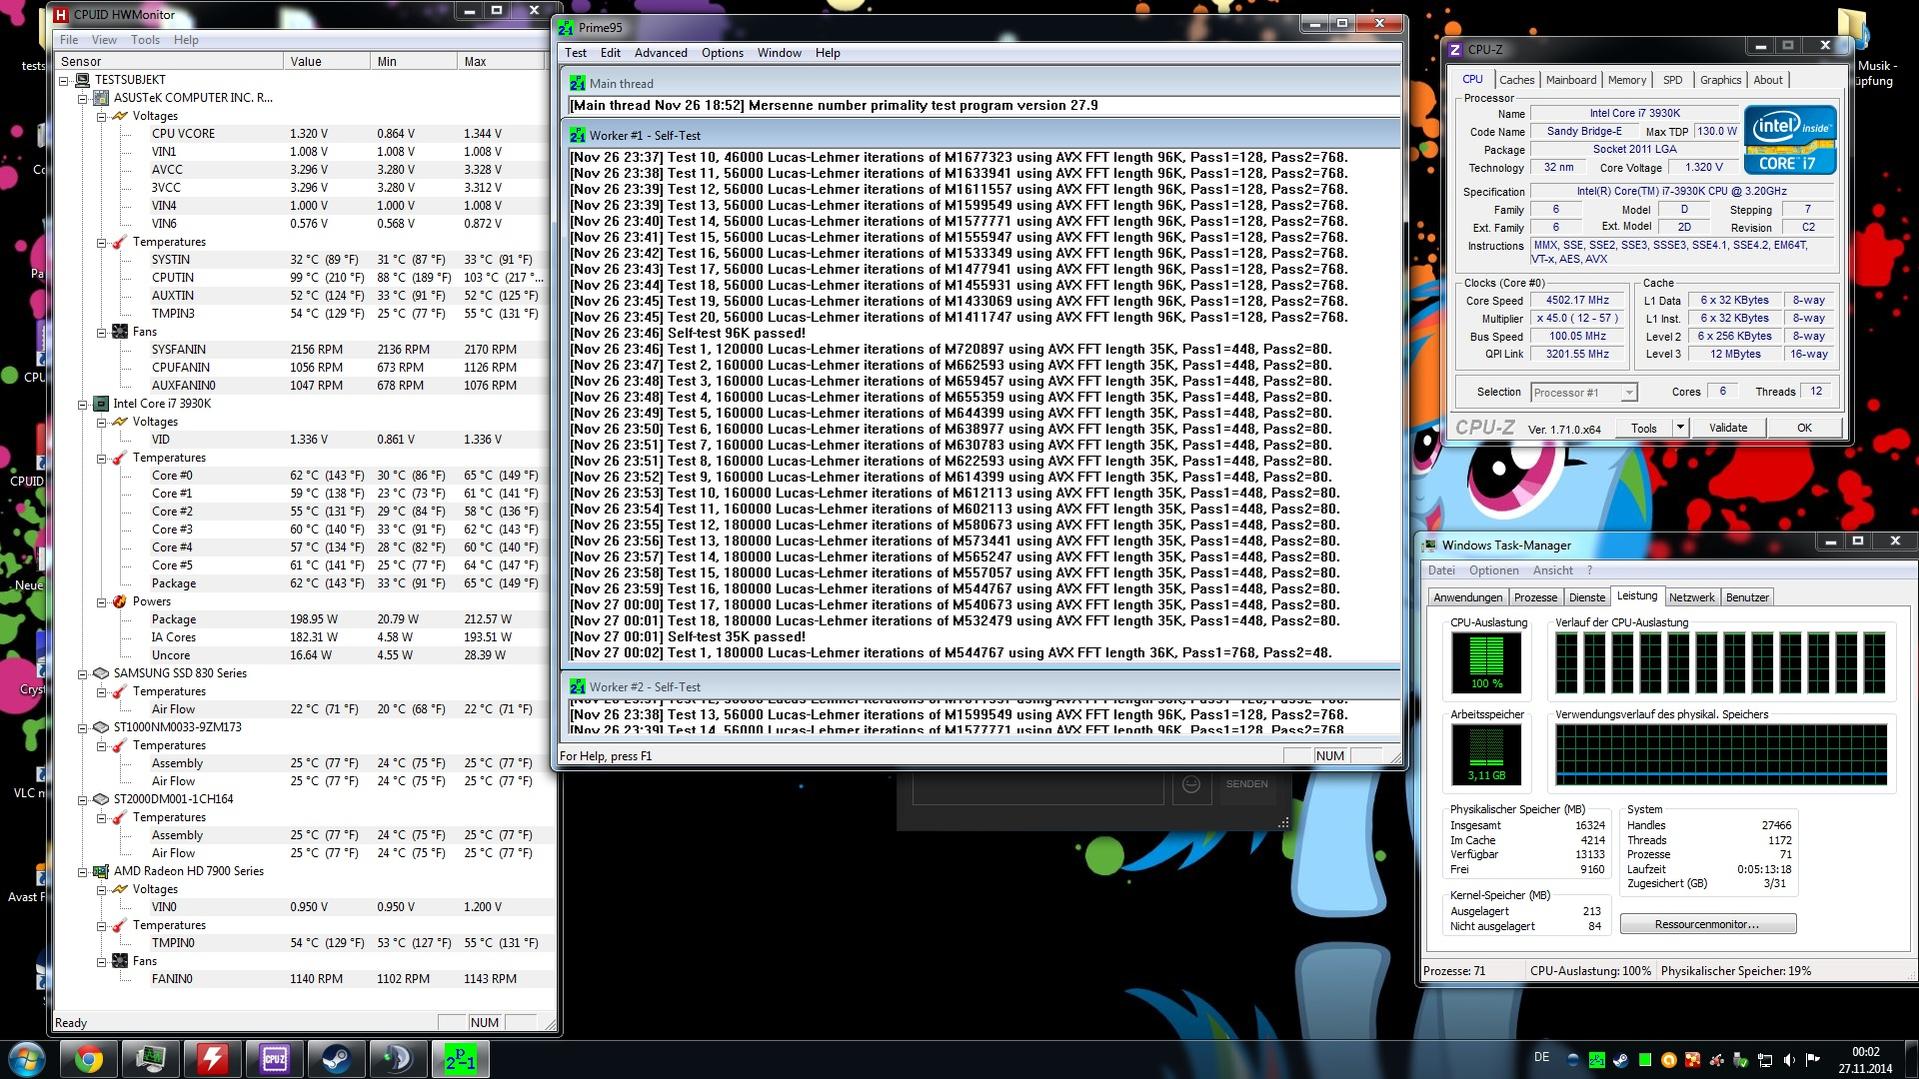Open the View menu in HWMonitor
This screenshot has height=1079, width=1919.
[x=104, y=40]
